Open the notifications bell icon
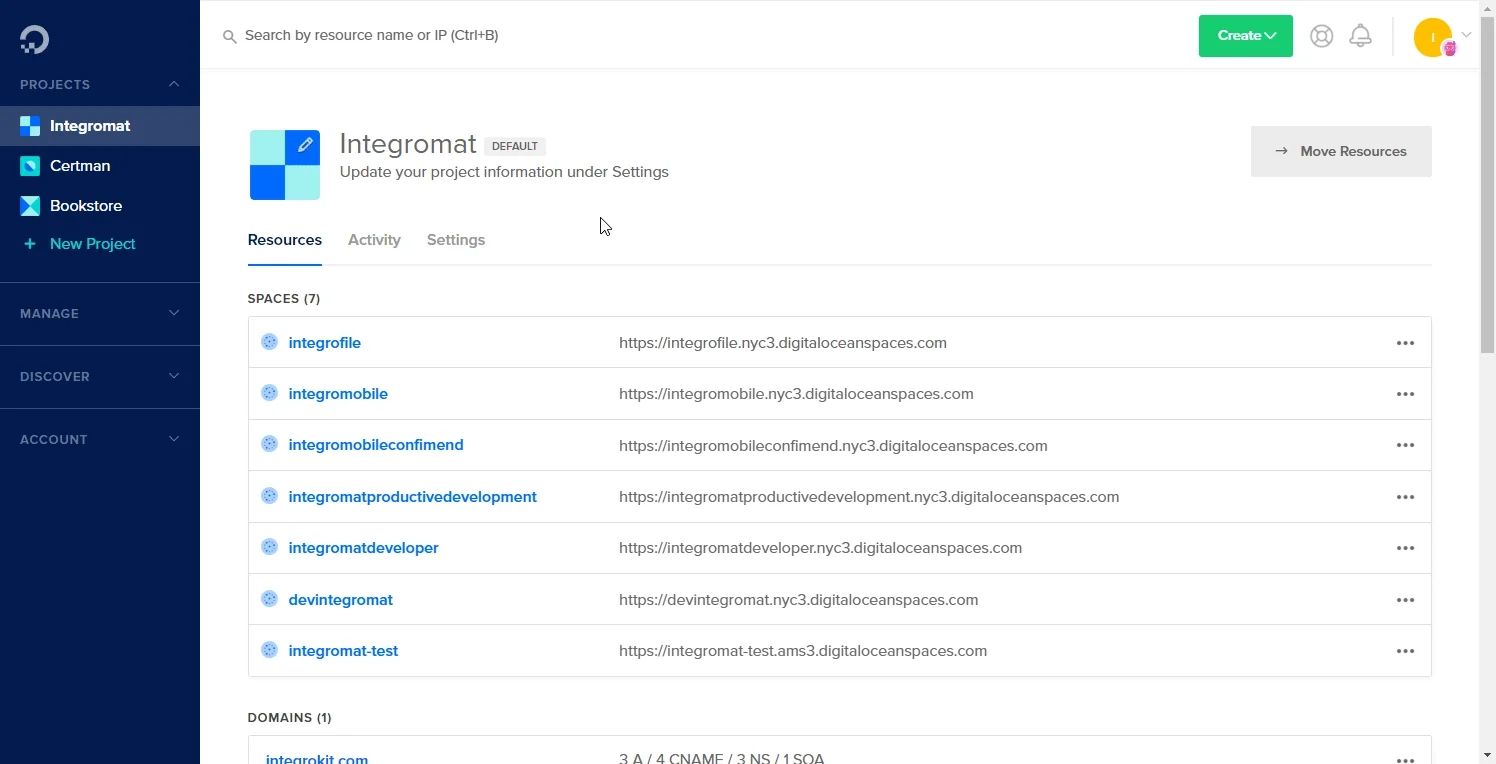1496x764 pixels. (1360, 36)
